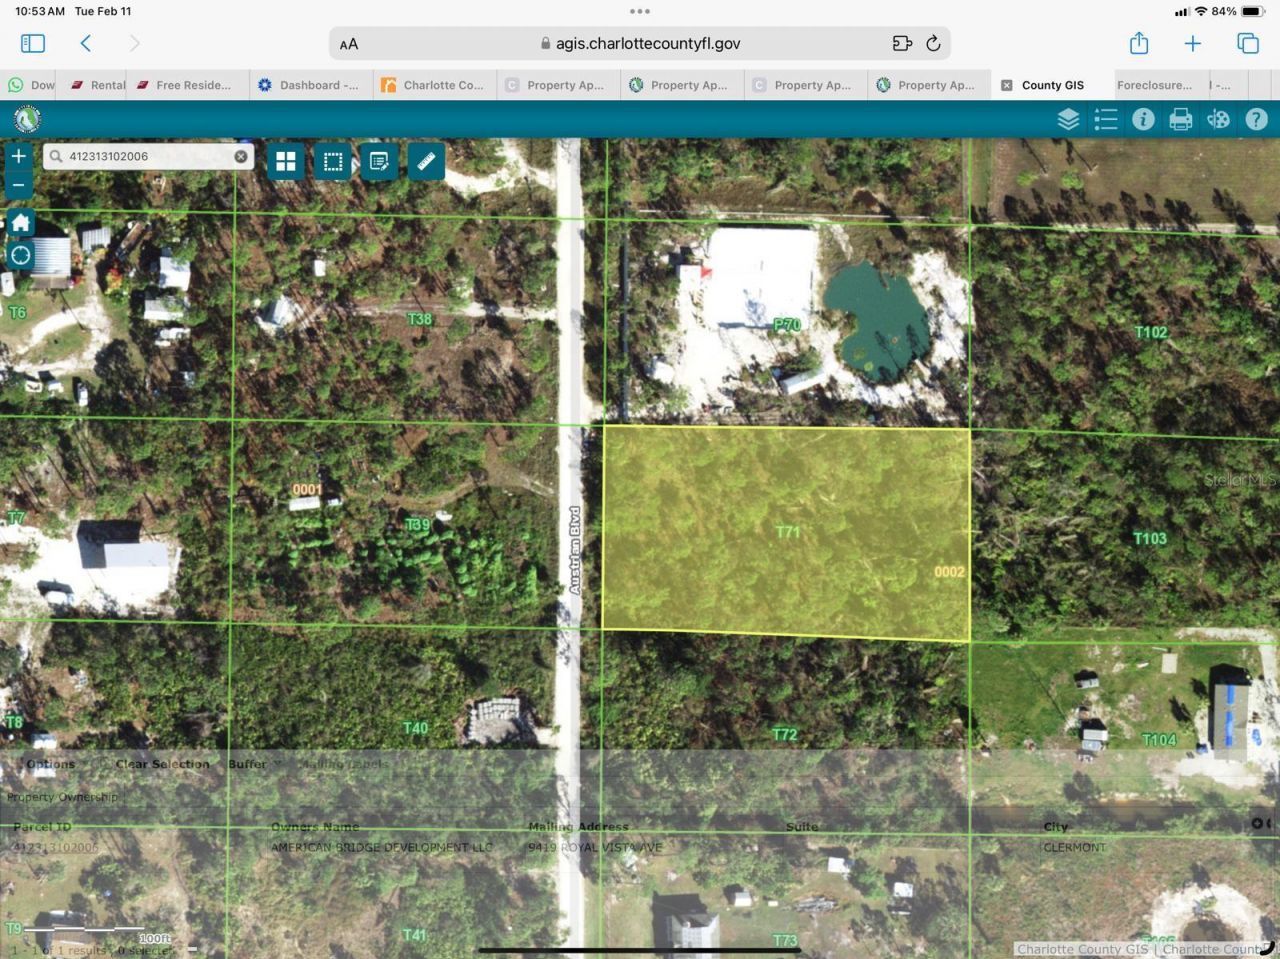This screenshot has width=1280, height=959.
Task: Open the map legend
Action: tap(1106, 119)
